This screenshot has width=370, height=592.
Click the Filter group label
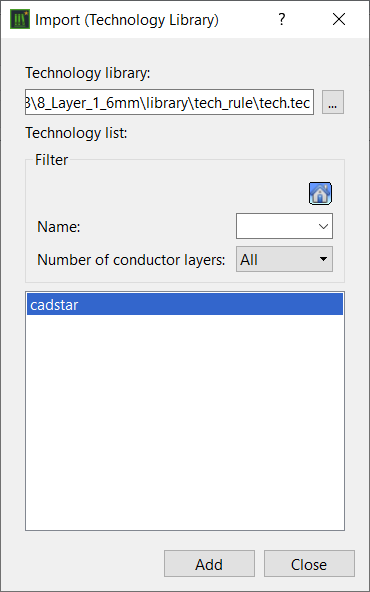click(x=51, y=160)
